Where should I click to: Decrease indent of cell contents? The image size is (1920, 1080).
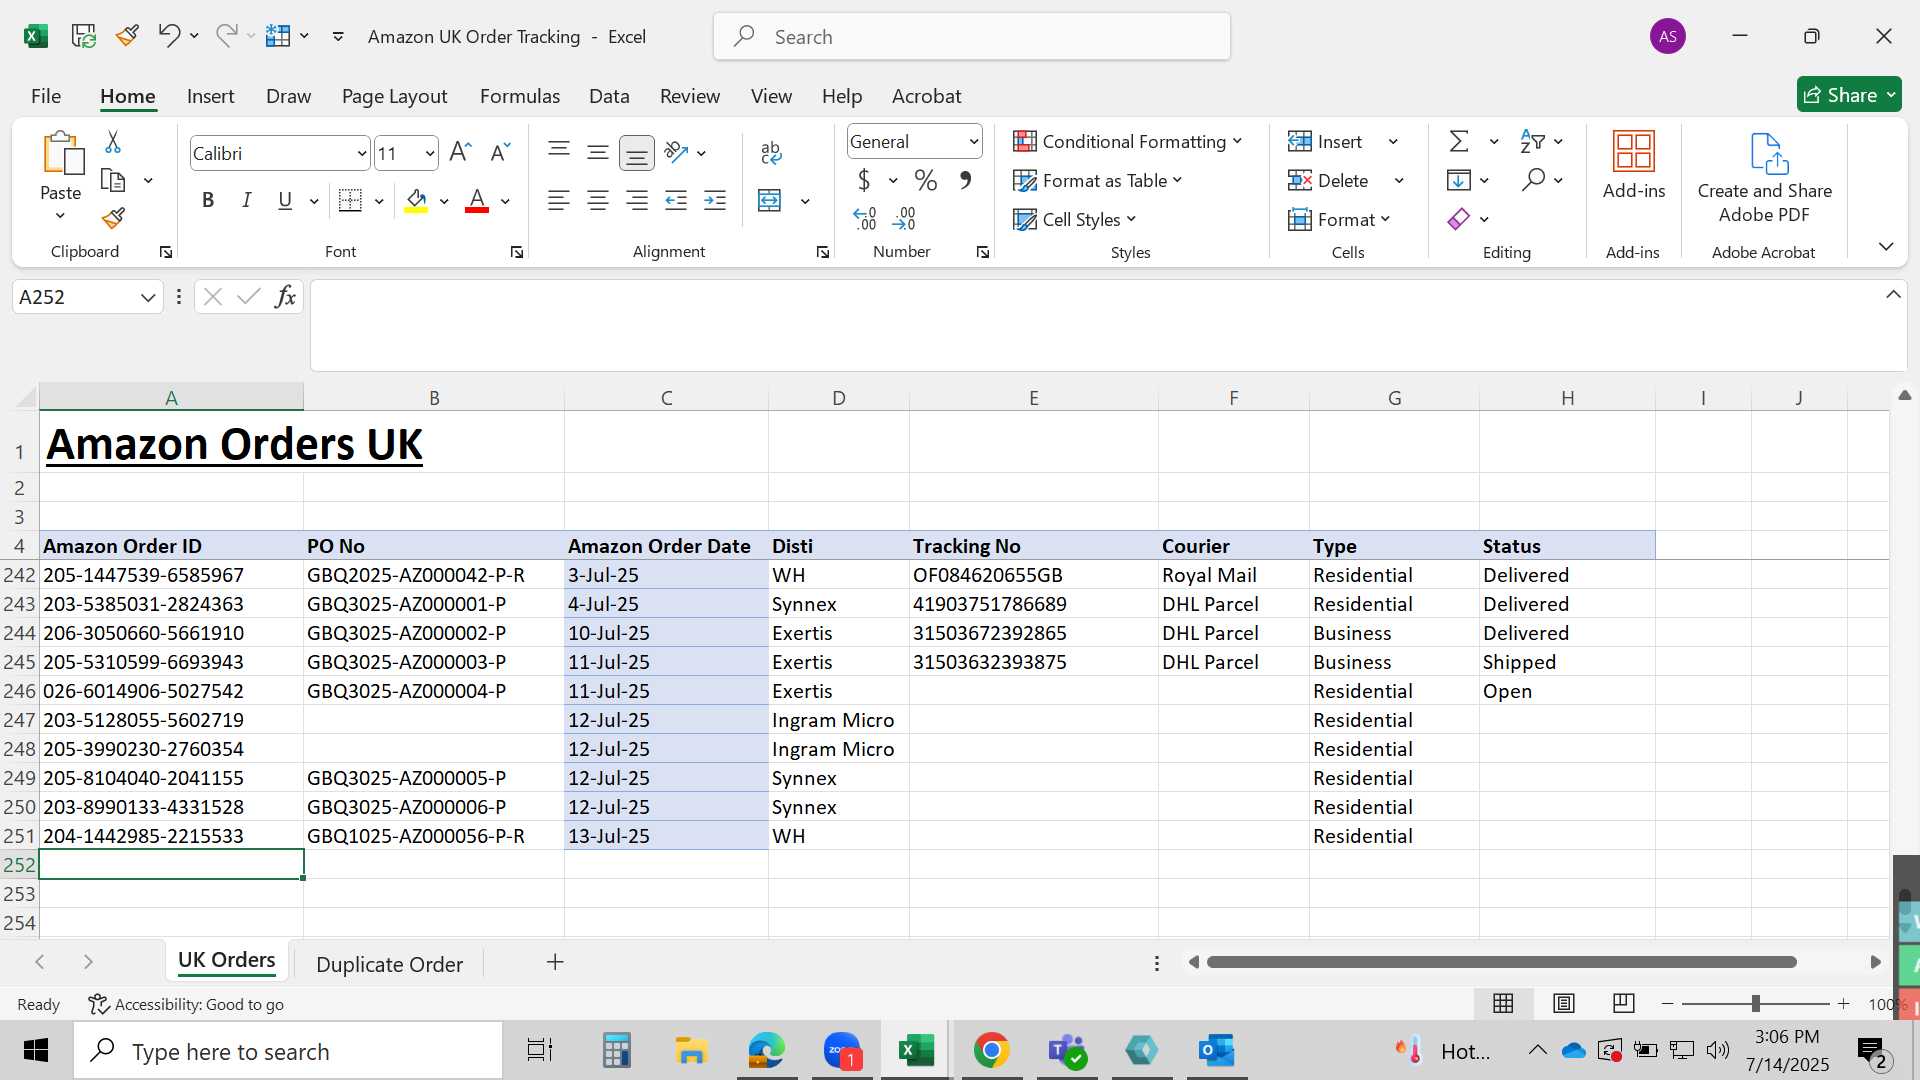pos(676,200)
